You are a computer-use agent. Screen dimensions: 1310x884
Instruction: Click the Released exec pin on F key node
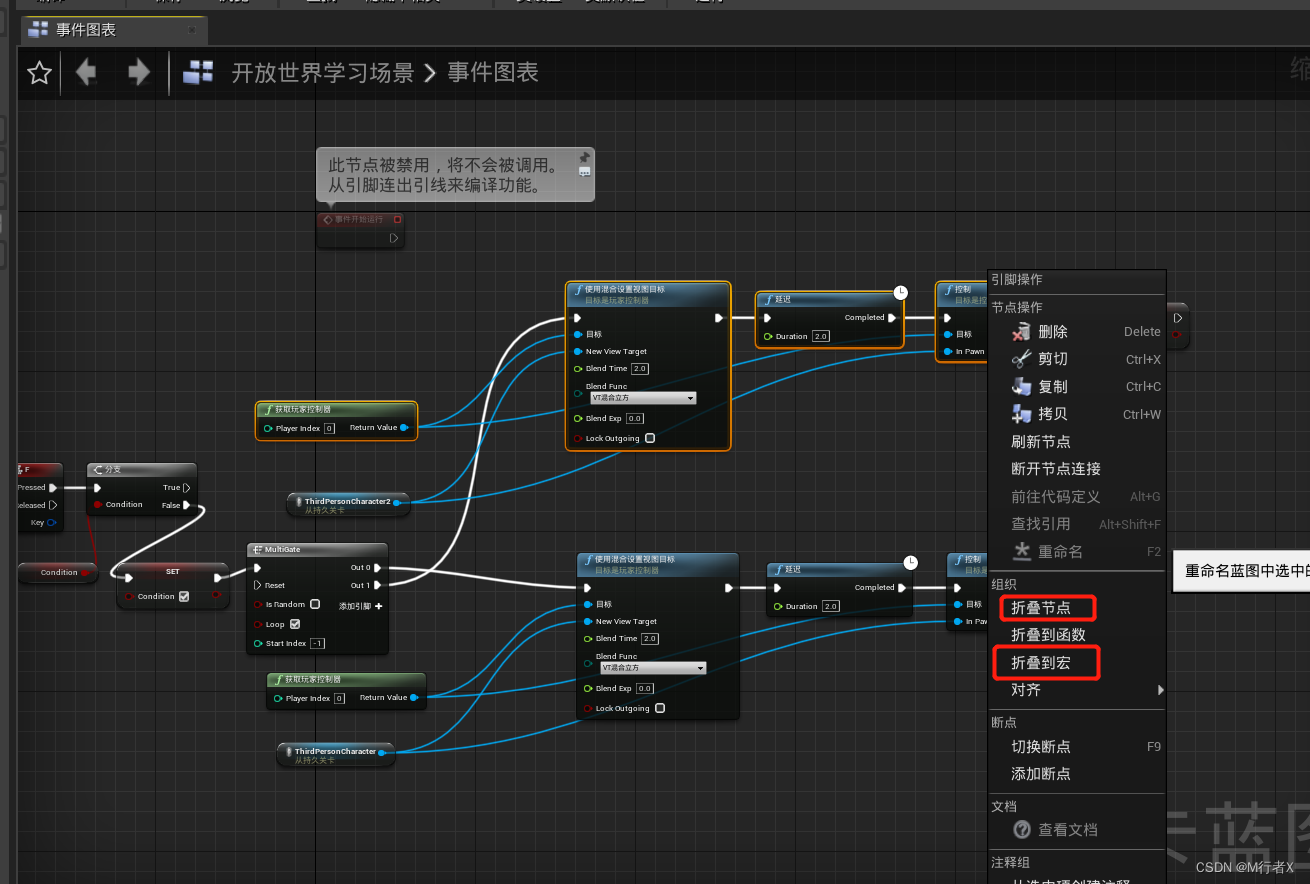pos(52,505)
